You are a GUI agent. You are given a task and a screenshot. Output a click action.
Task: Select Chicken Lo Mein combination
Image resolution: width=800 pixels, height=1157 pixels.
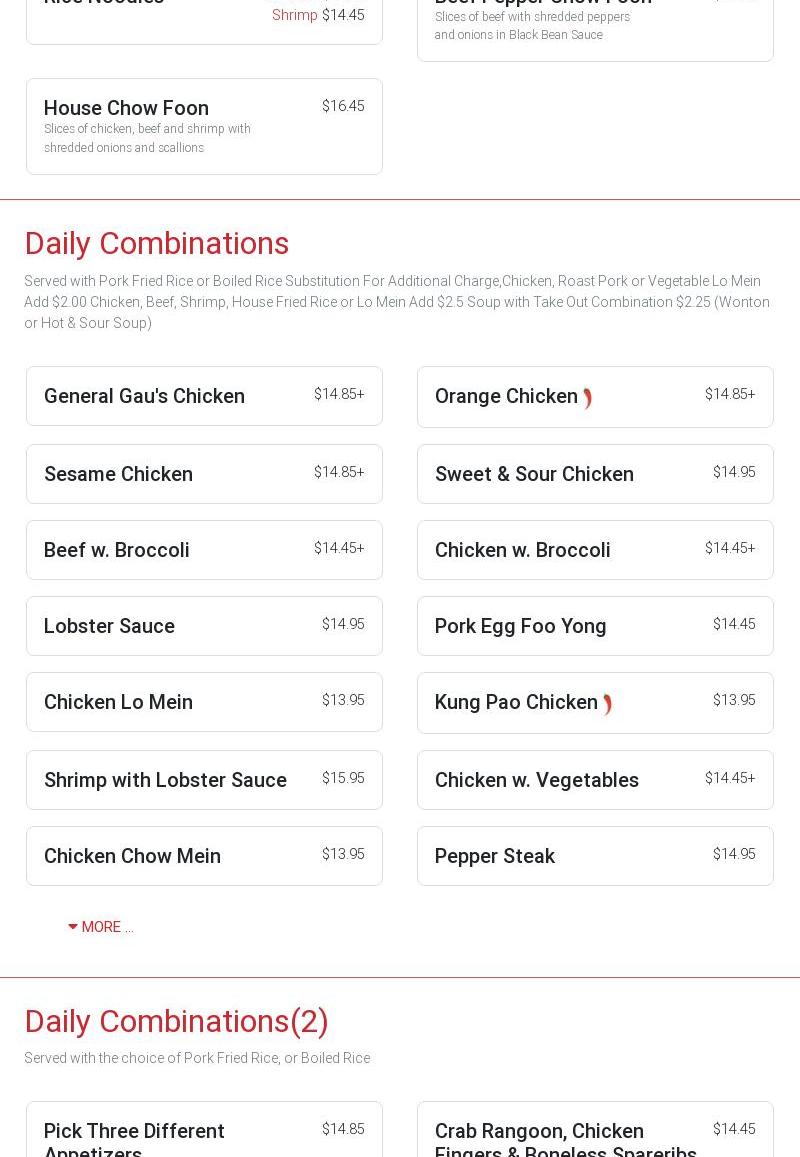[x=204, y=702]
